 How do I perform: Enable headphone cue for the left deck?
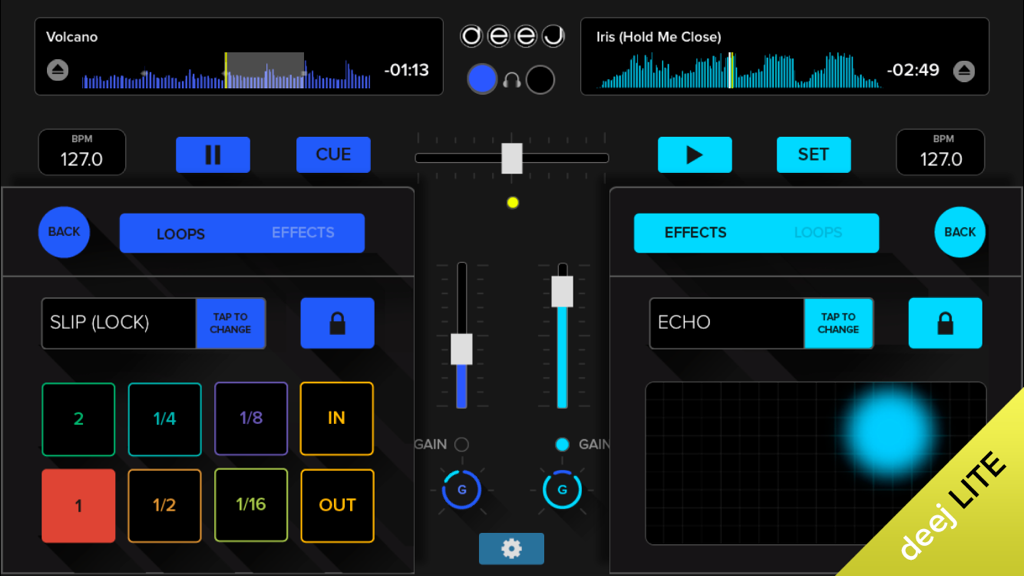coord(481,78)
